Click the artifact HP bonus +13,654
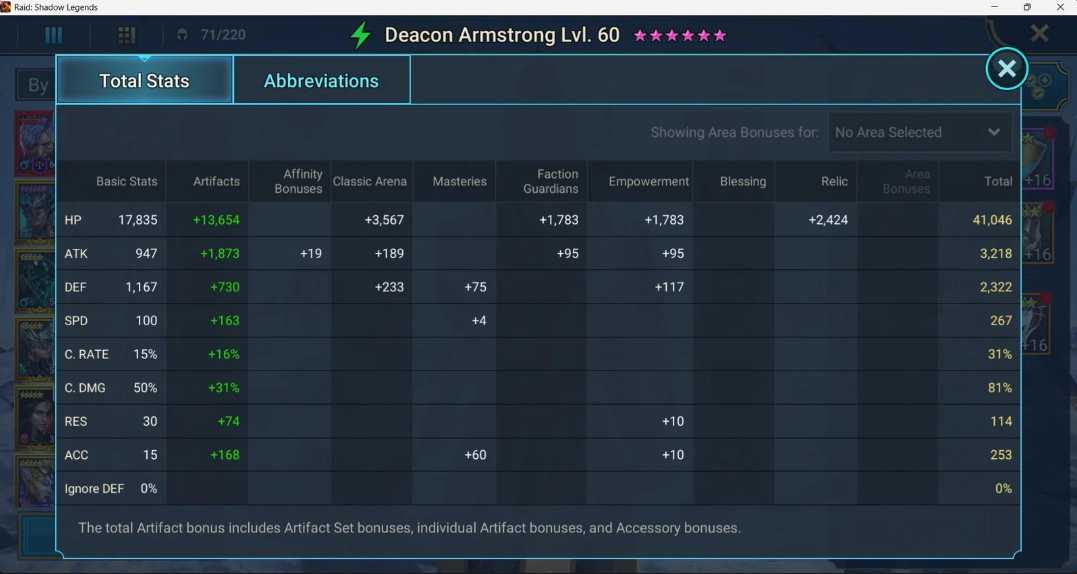The image size is (1077, 574). pos(216,220)
